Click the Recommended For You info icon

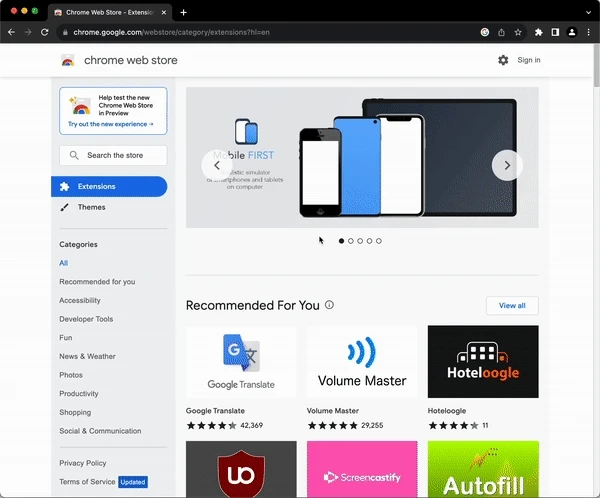329,305
